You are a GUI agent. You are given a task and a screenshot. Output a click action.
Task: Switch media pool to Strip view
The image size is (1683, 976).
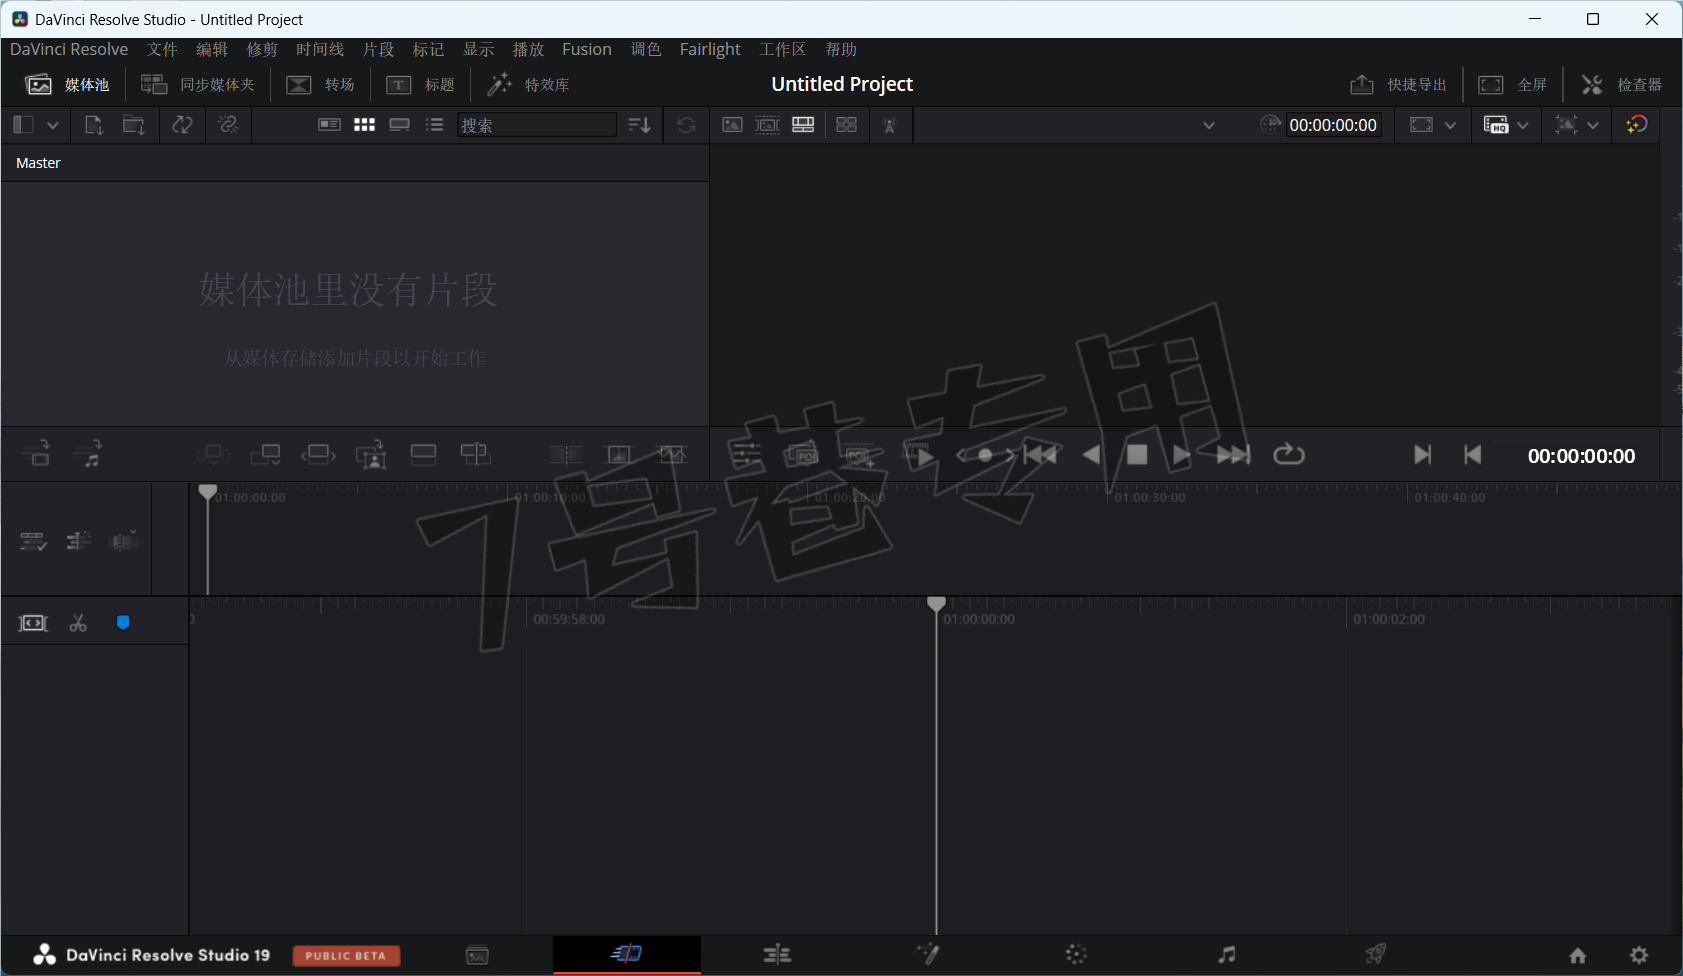click(399, 125)
